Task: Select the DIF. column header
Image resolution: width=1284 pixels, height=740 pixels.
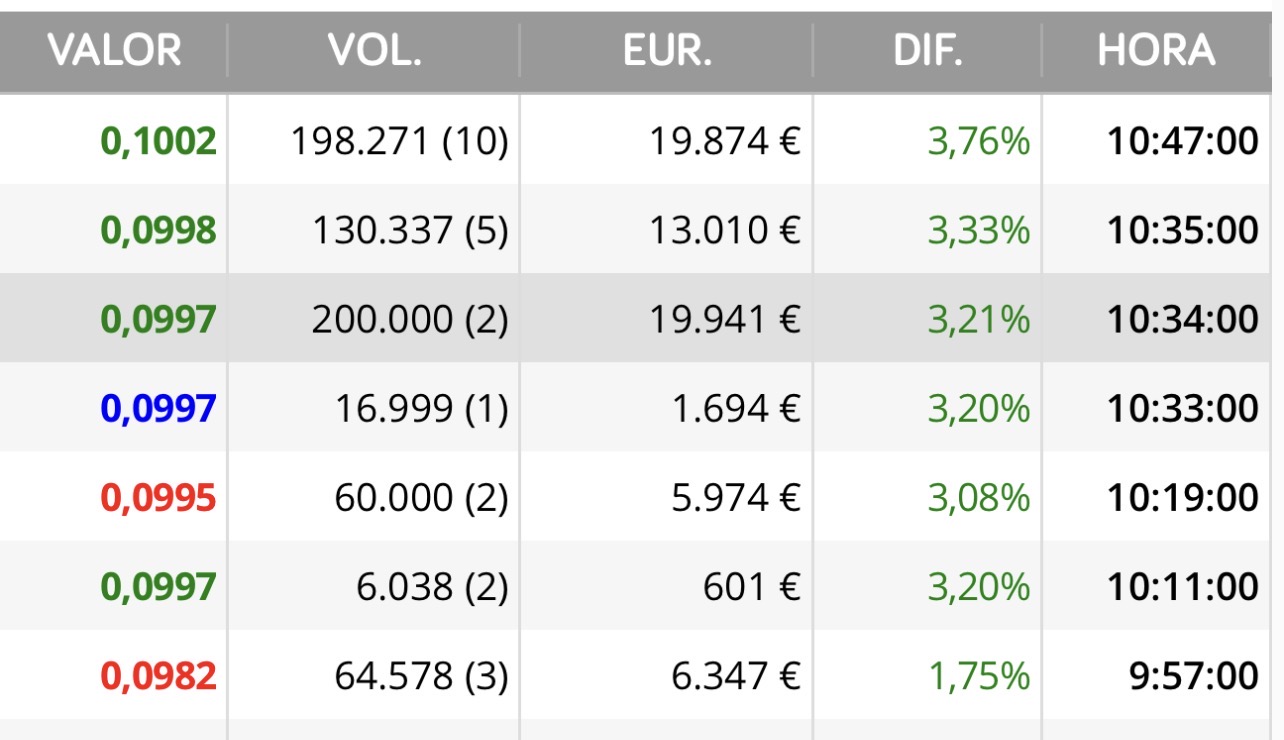Action: click(927, 50)
